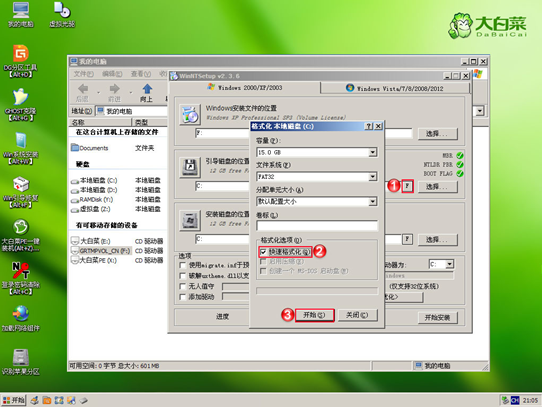Click the Start button in format dialog
The image size is (542, 407).
pos(315,315)
